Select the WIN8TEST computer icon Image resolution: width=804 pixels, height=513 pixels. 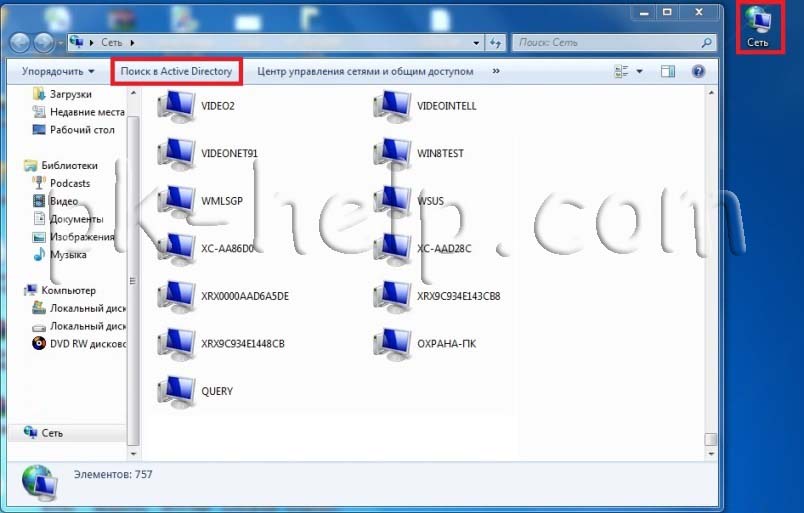point(396,153)
